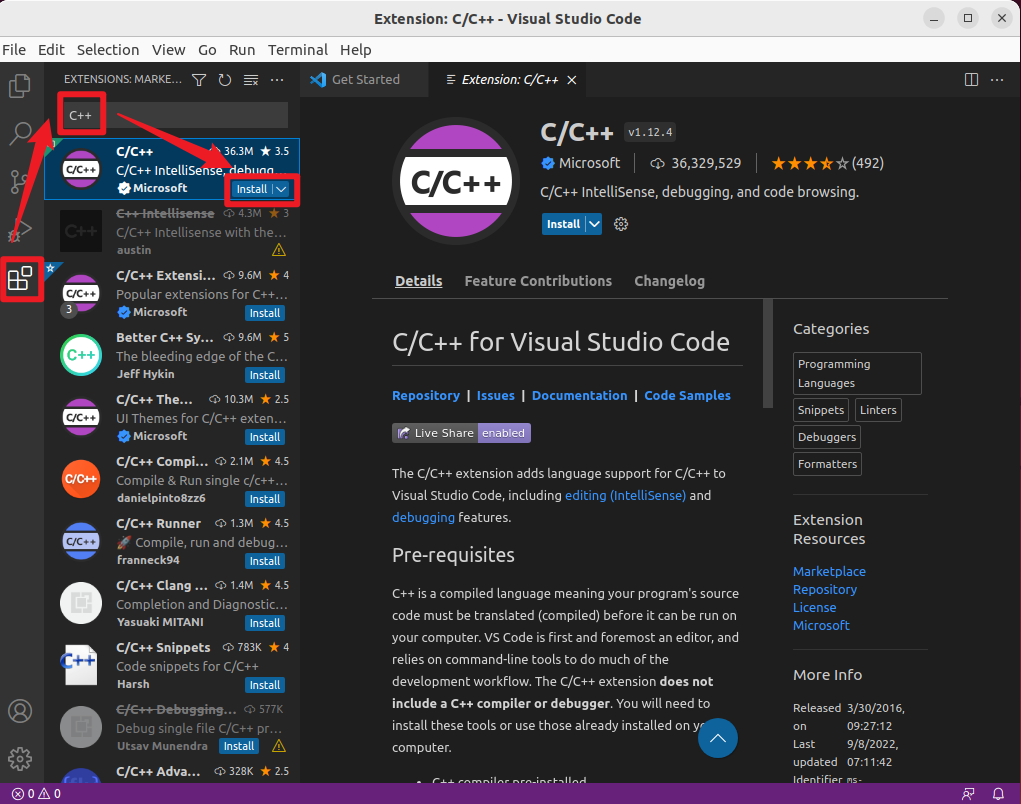This screenshot has width=1021, height=804.
Task: Open the extension settings gear beside Install
Action: click(x=620, y=224)
